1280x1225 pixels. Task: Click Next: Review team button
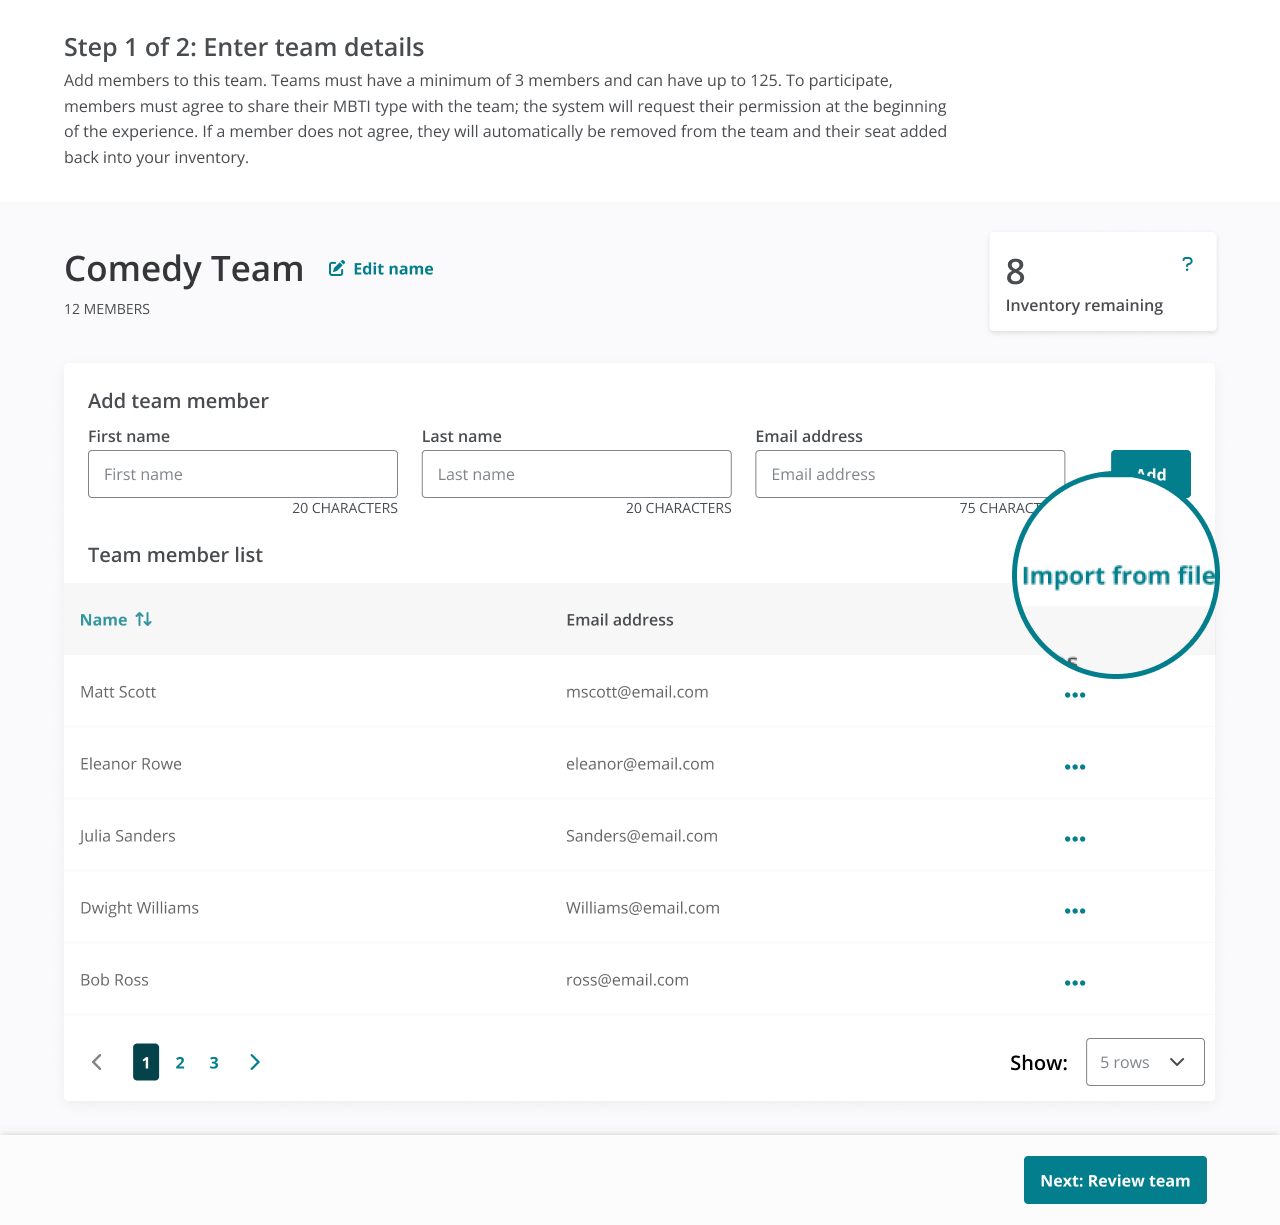point(1115,1180)
